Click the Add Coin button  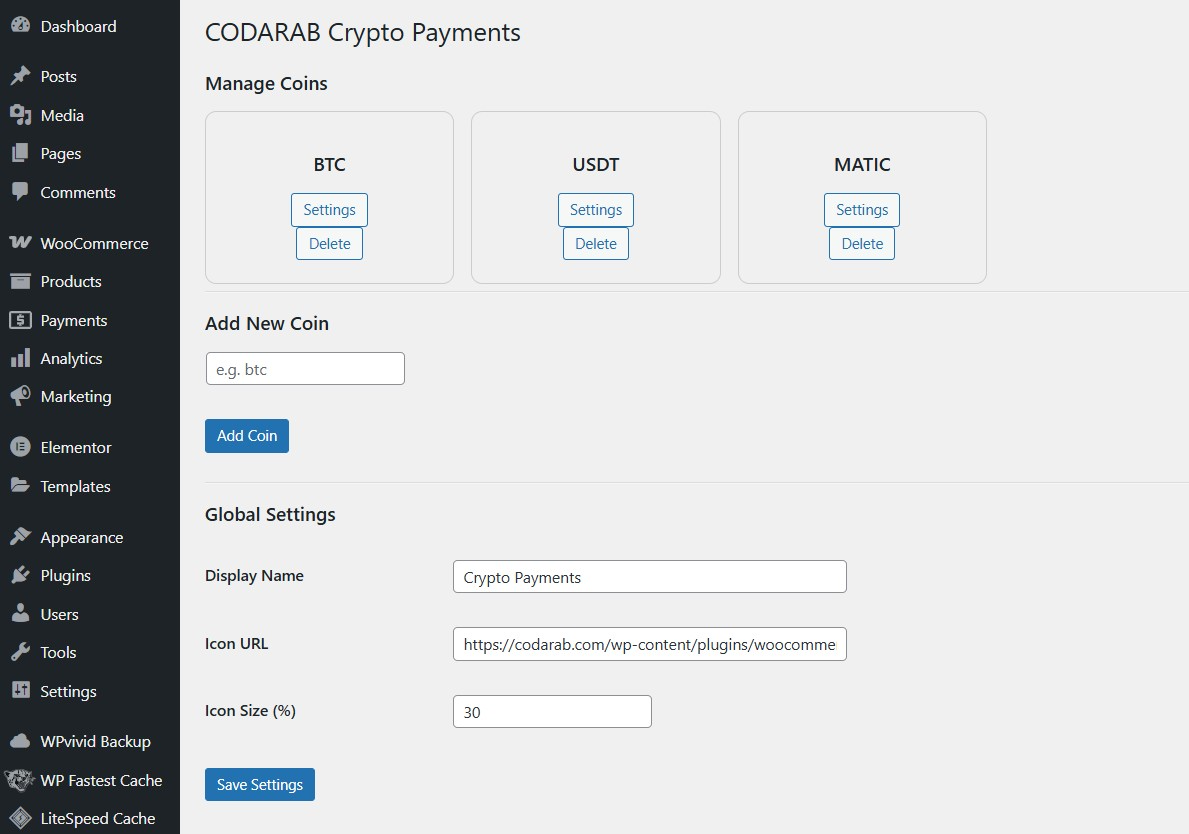246,436
